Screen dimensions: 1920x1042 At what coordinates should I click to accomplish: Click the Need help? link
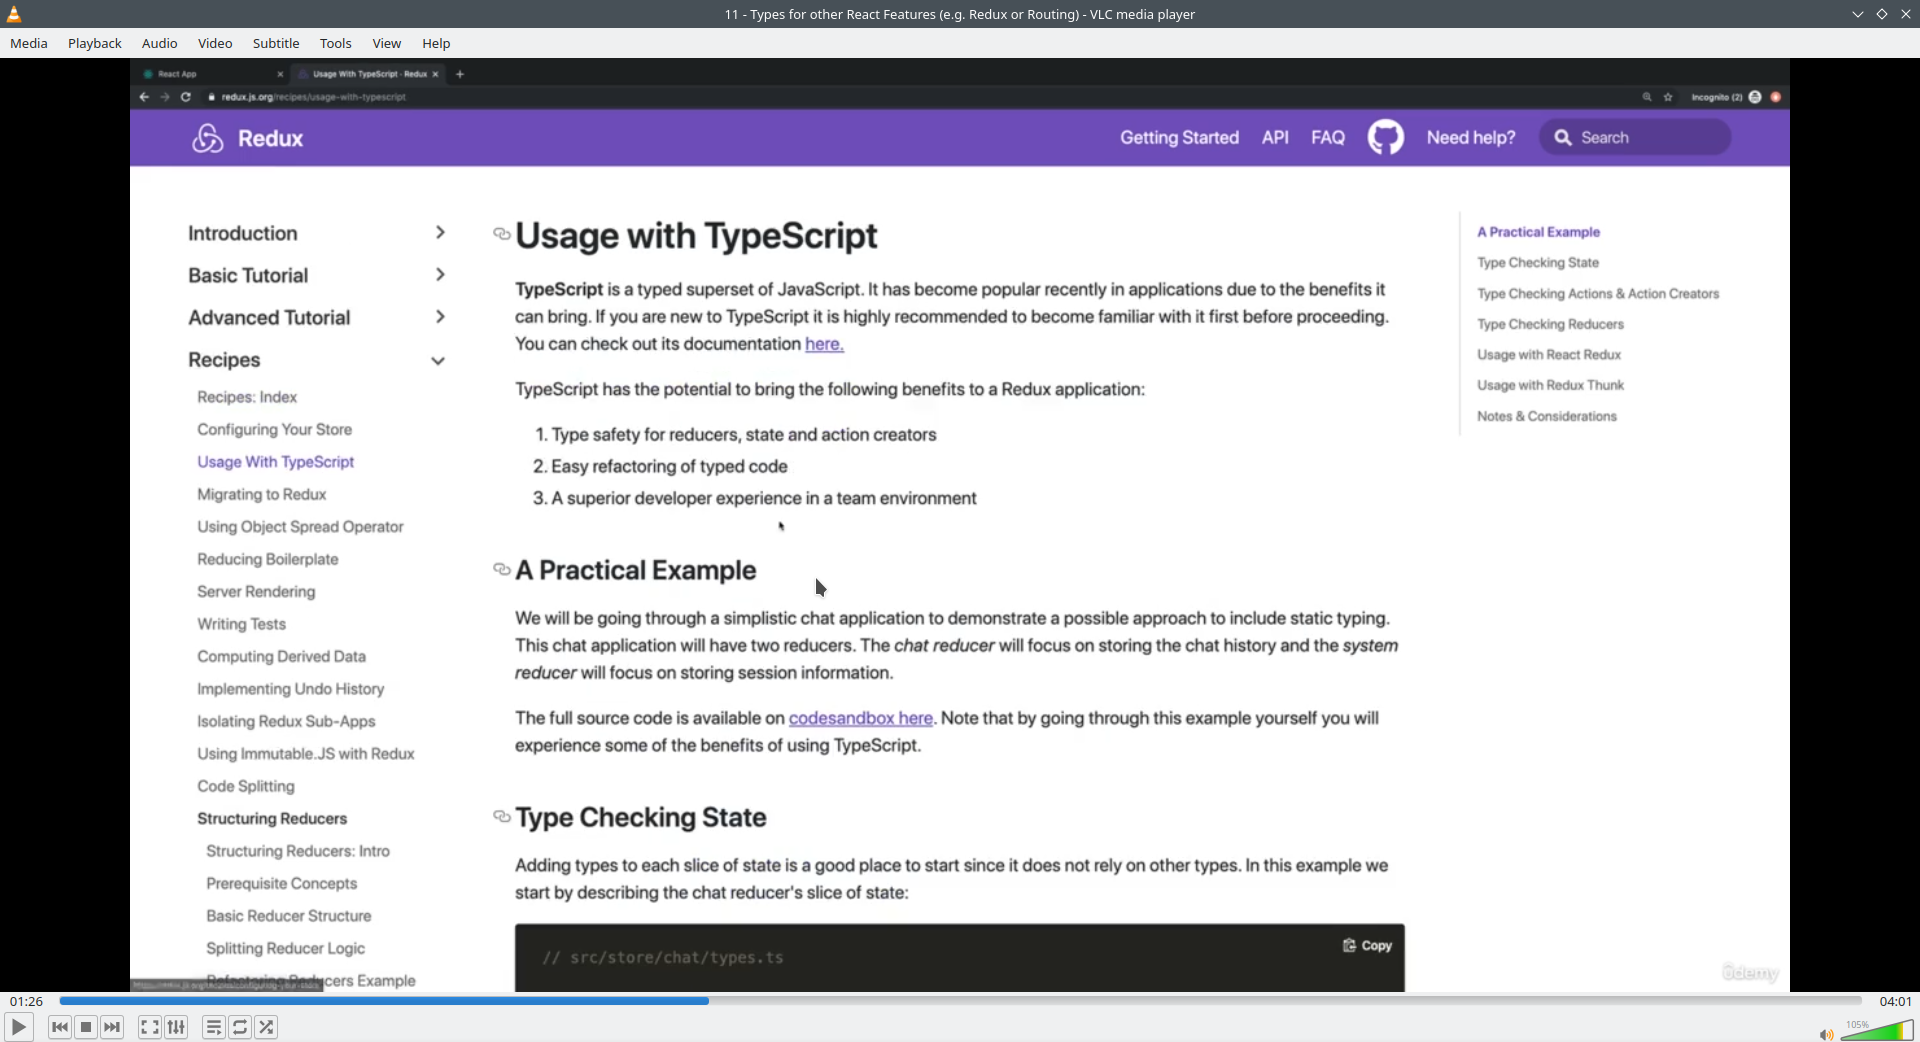coord(1471,138)
